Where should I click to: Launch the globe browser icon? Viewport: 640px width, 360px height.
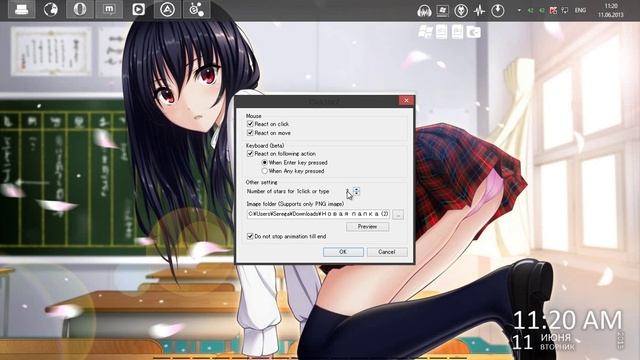(x=51, y=9)
